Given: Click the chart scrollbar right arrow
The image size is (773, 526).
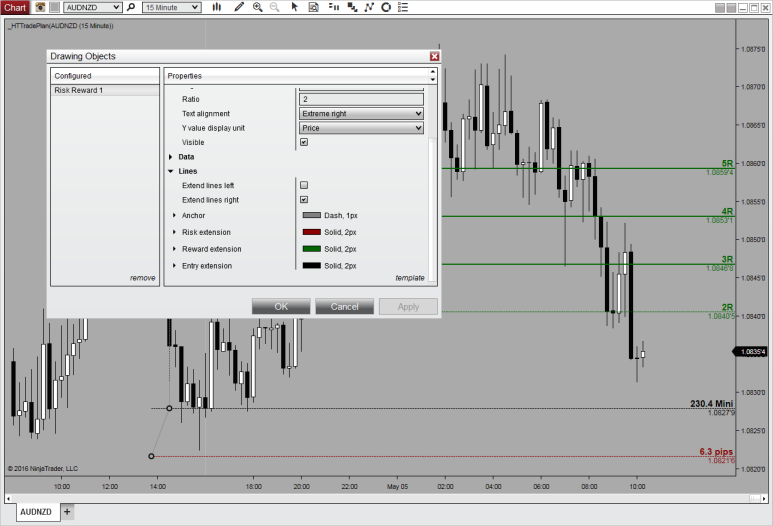Looking at the screenshot, I should 765,498.
